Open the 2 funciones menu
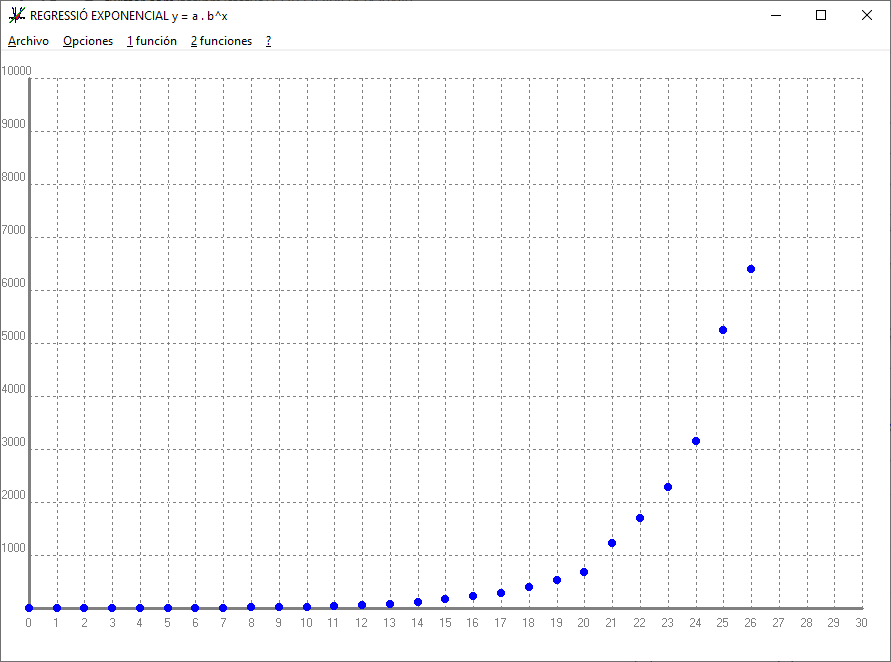The height and width of the screenshot is (662, 891). pyautogui.click(x=221, y=41)
